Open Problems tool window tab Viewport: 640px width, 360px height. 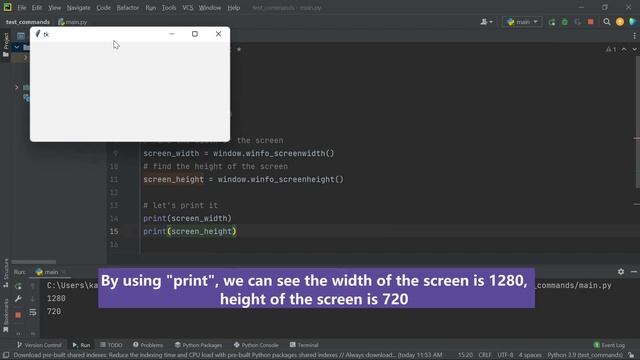[148, 345]
